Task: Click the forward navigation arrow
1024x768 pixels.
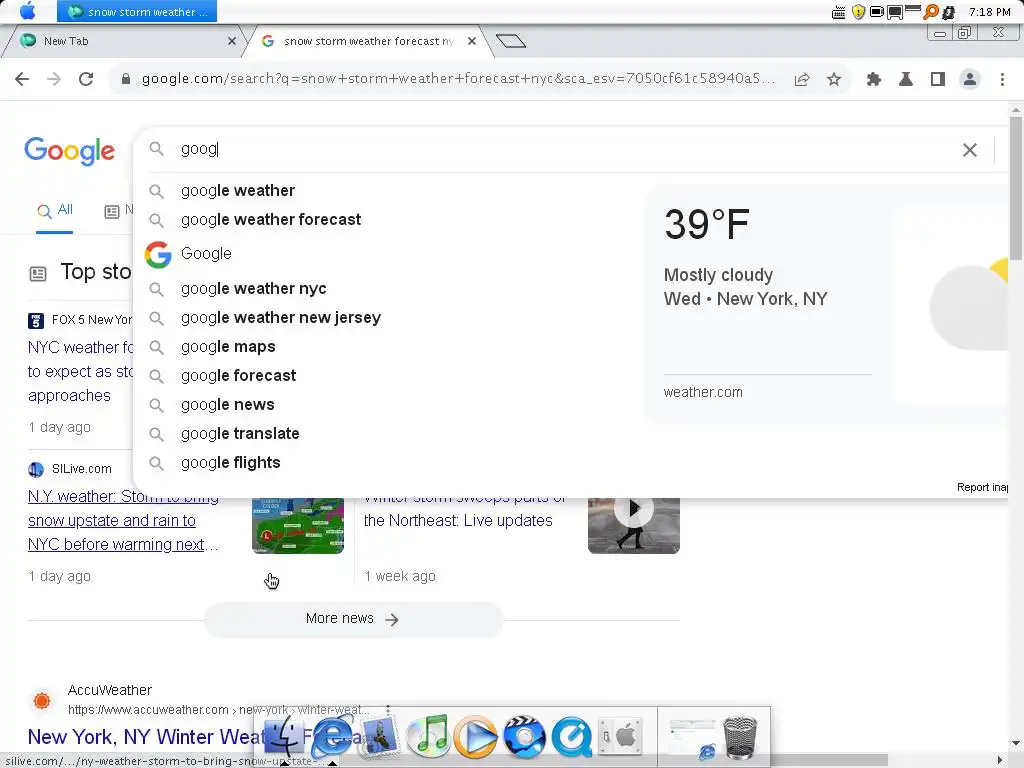Action: (x=54, y=79)
